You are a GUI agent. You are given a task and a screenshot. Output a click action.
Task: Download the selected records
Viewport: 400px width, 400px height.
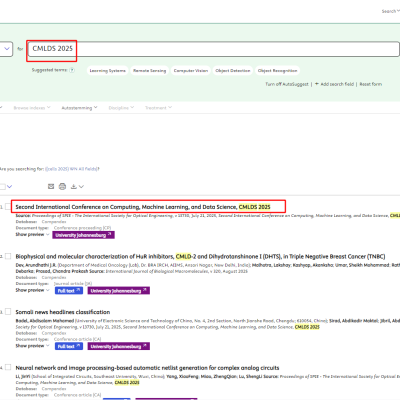(74, 186)
